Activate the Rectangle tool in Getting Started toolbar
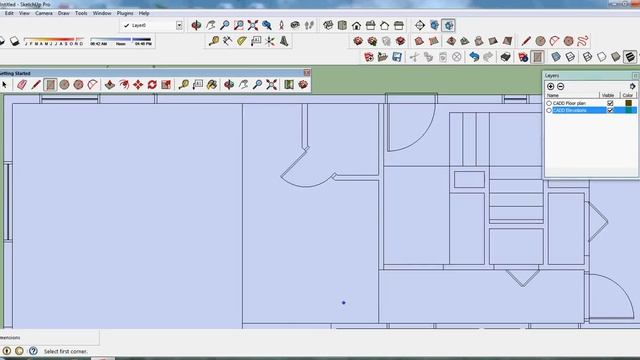This screenshot has width=640, height=360. 50,84
